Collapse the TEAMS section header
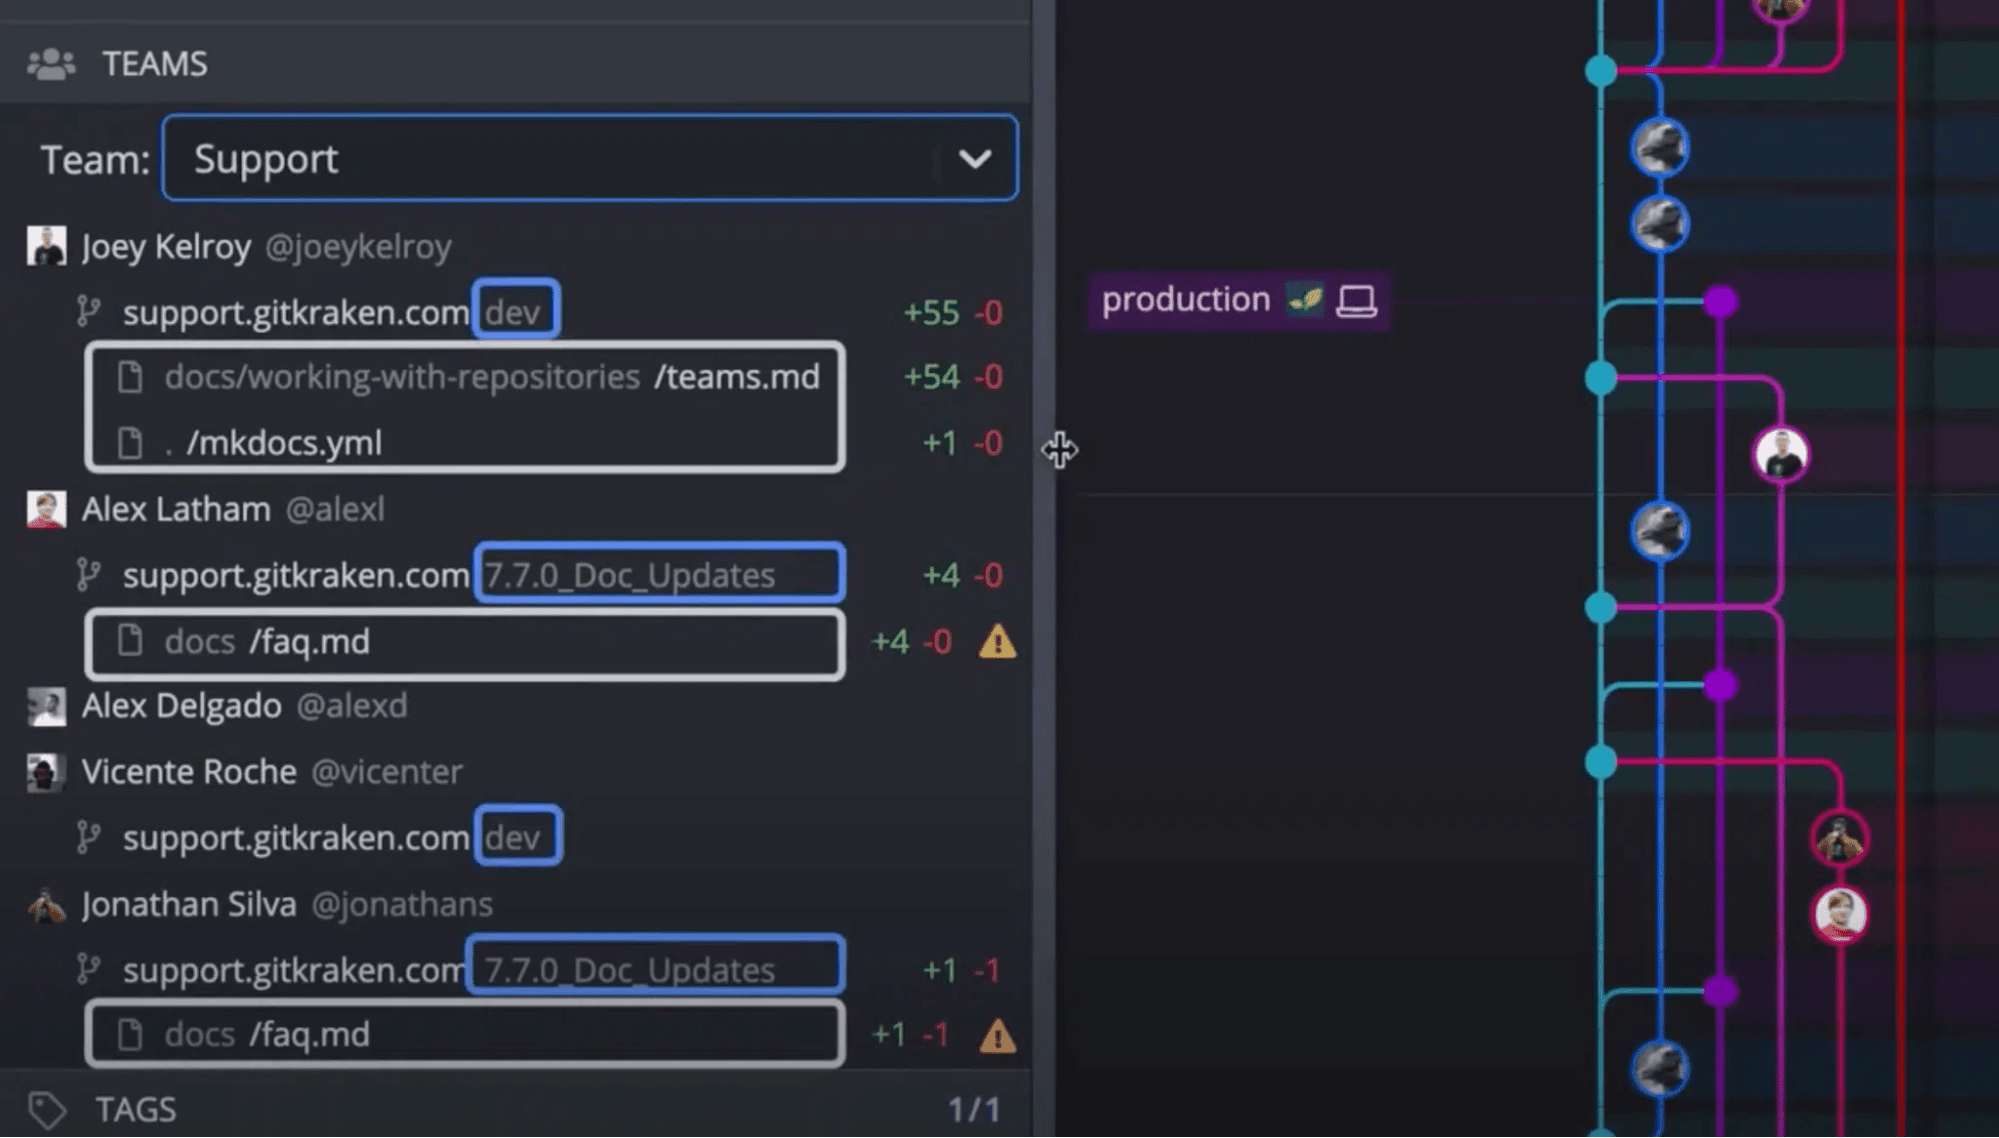Viewport: 1999px width, 1138px height. [155, 64]
